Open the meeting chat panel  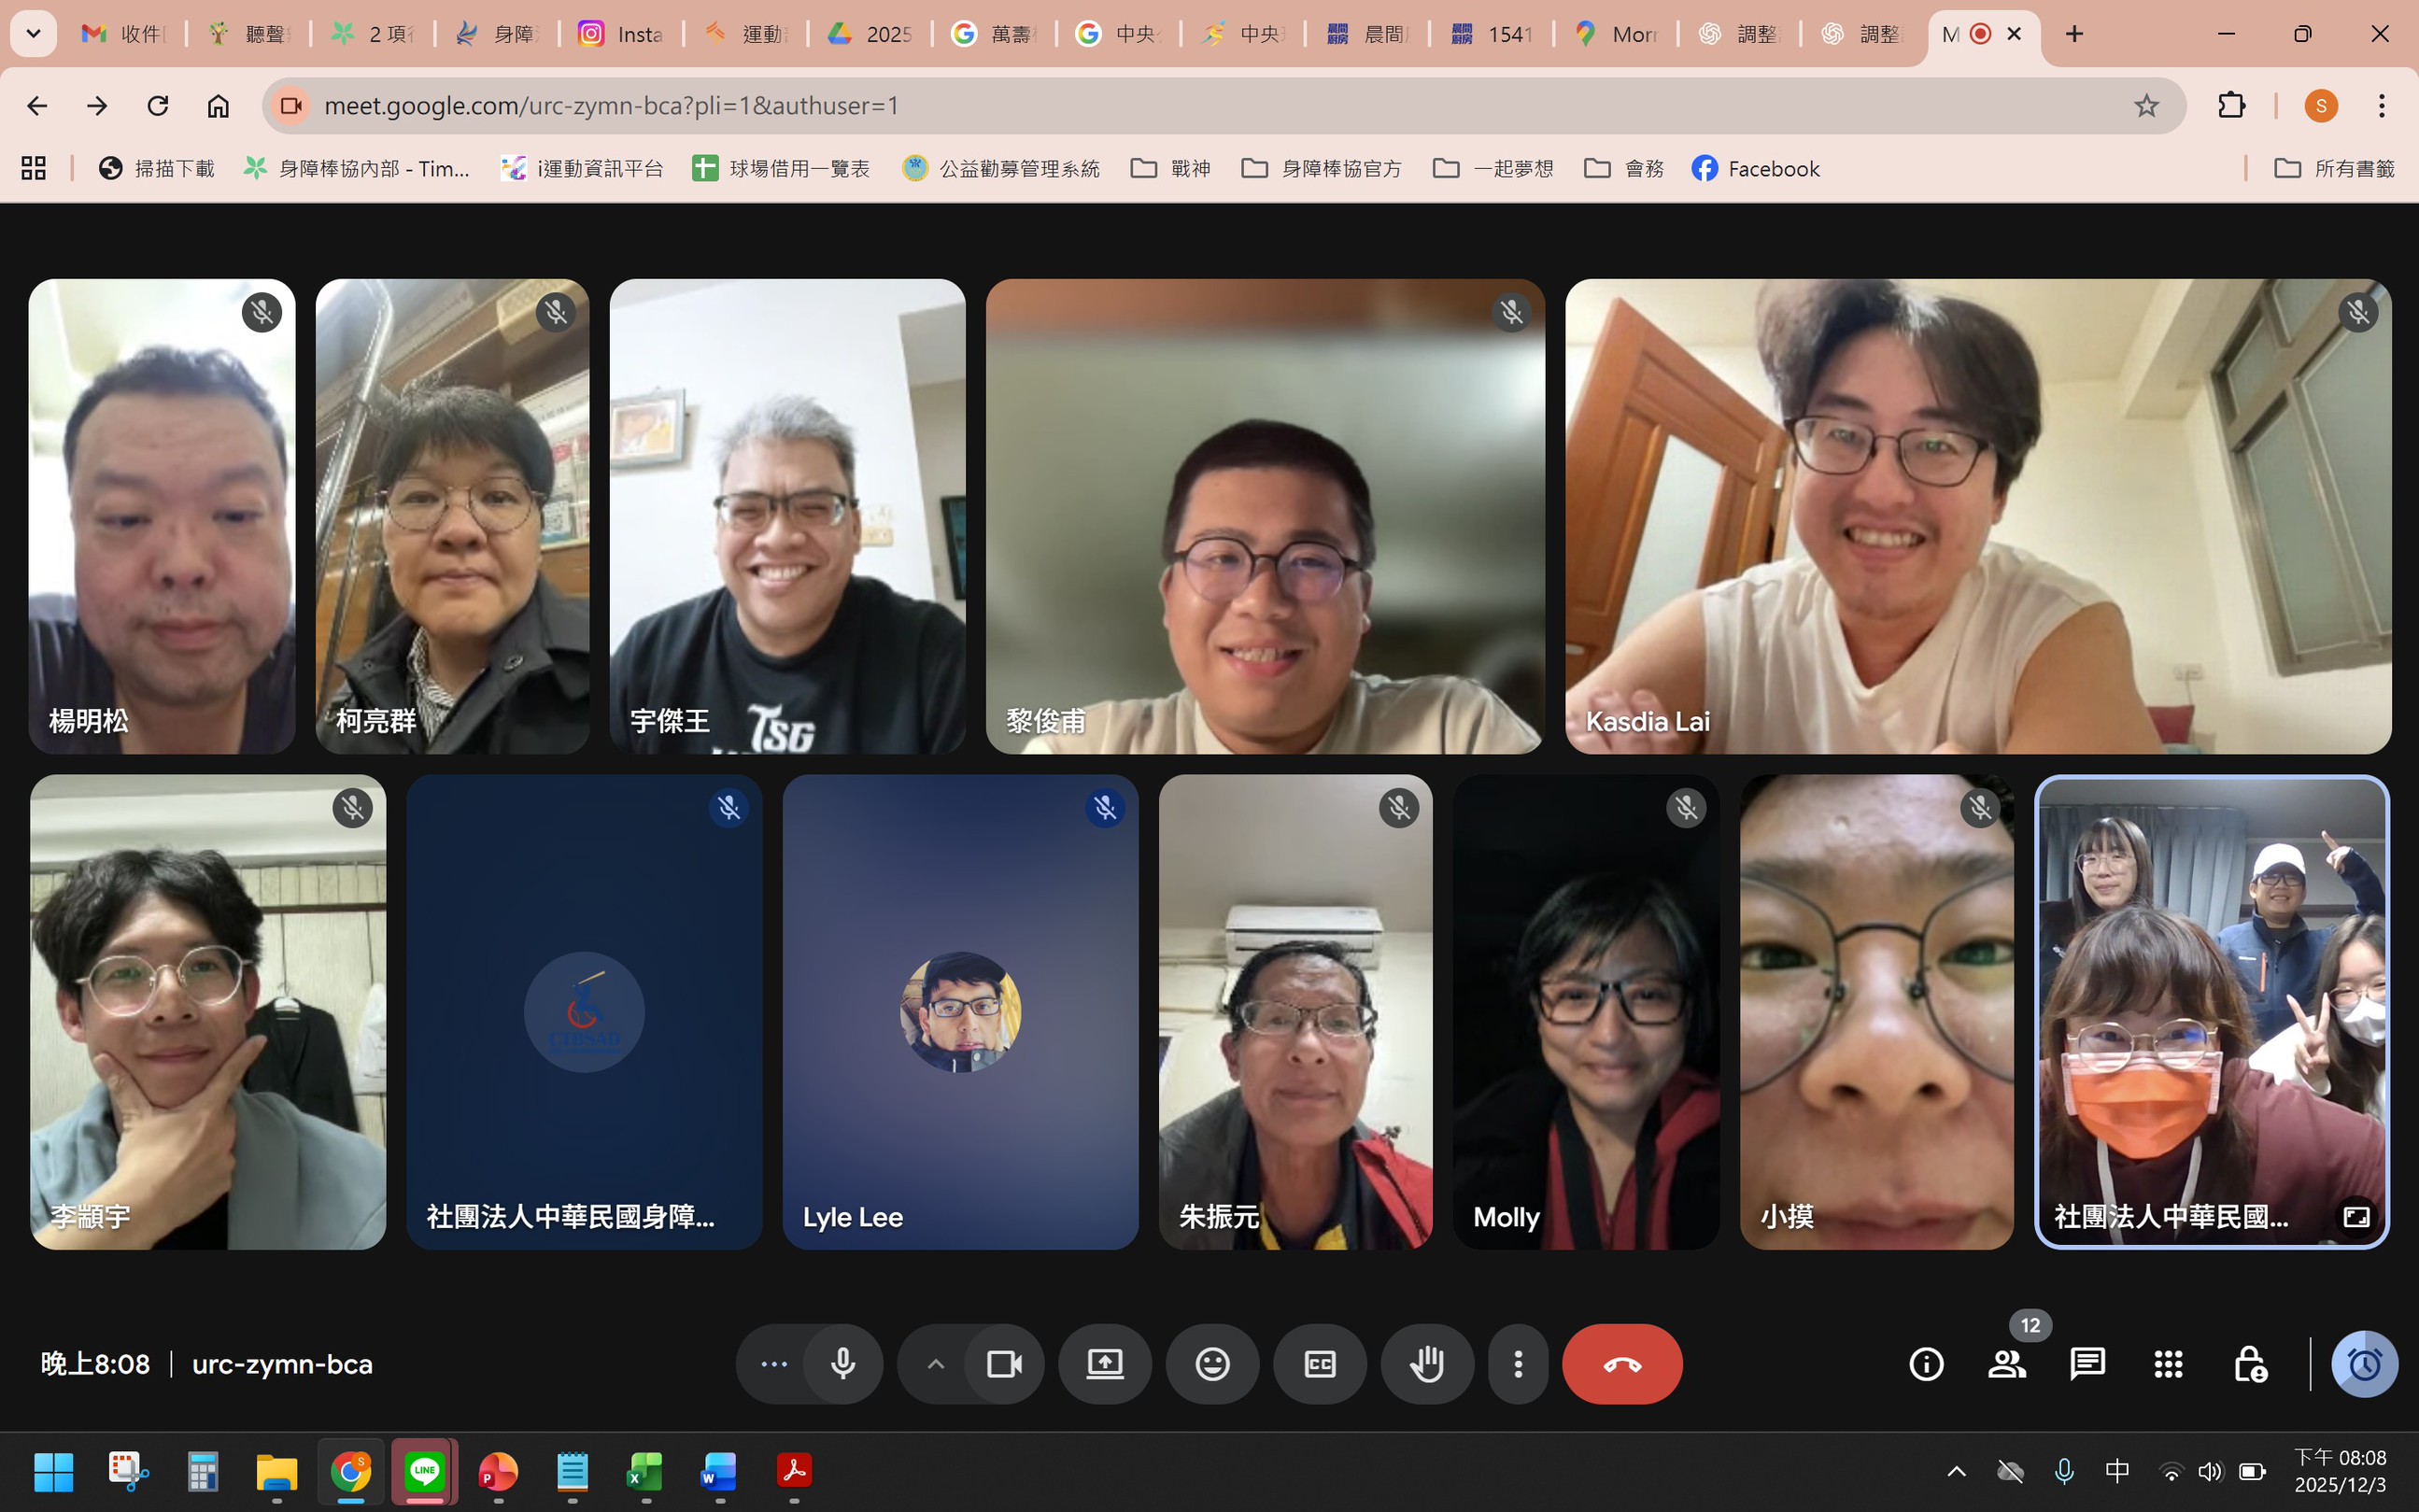click(x=2087, y=1364)
